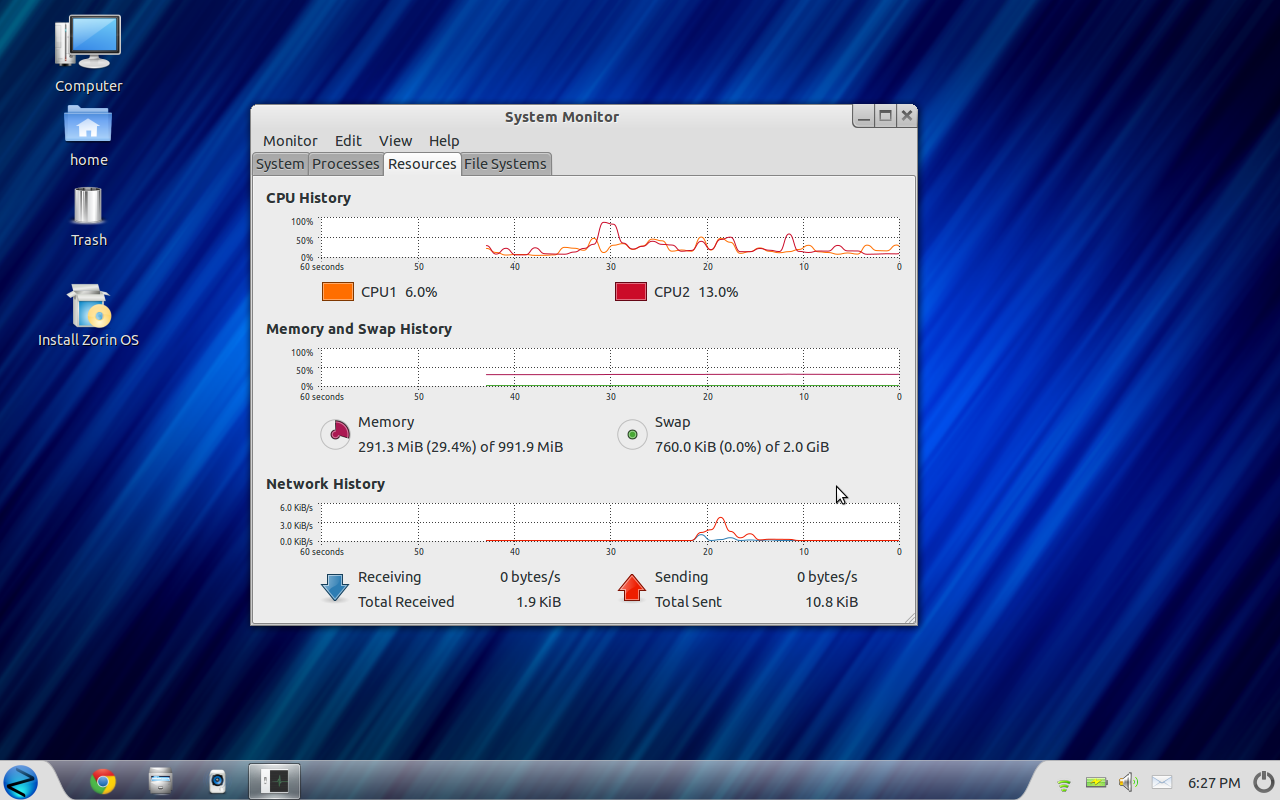Viewport: 1280px width, 800px height.
Task: Click the battery status tray icon
Action: (x=1096, y=783)
